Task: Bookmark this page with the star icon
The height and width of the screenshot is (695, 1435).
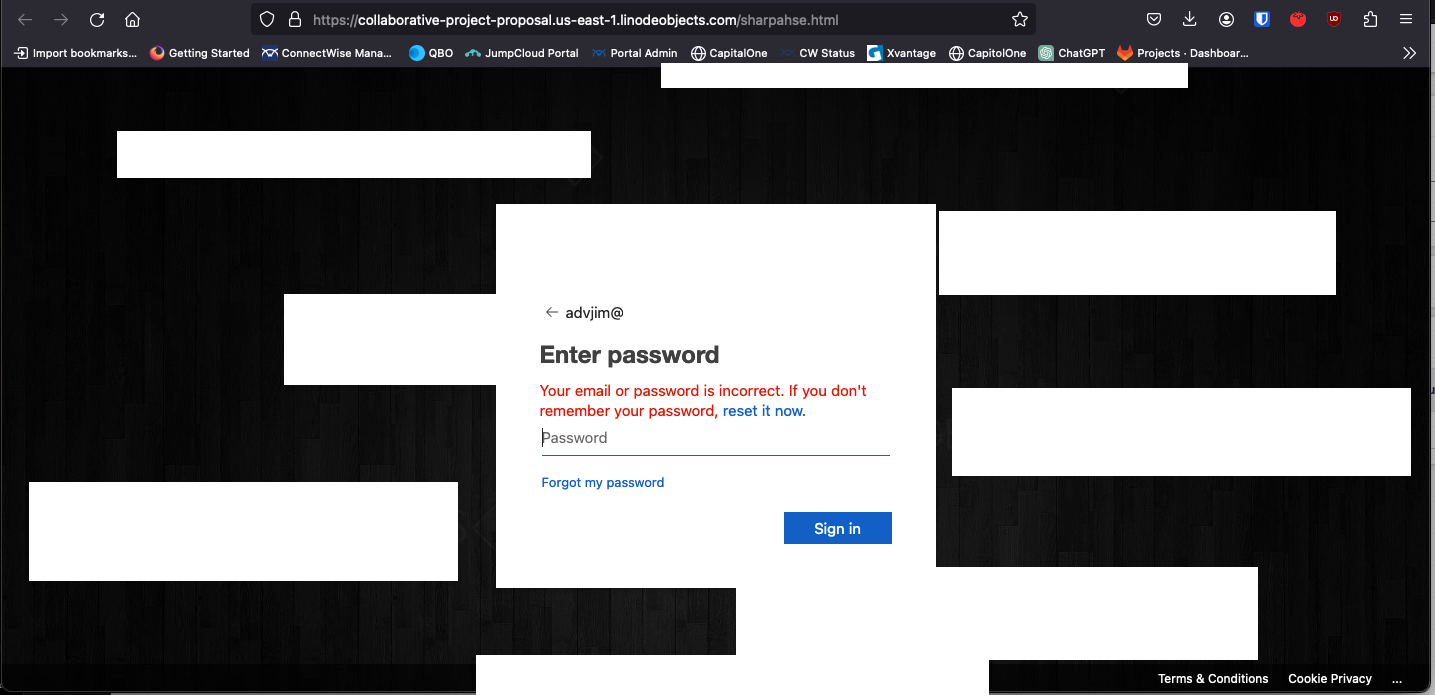Action: 1019,19
